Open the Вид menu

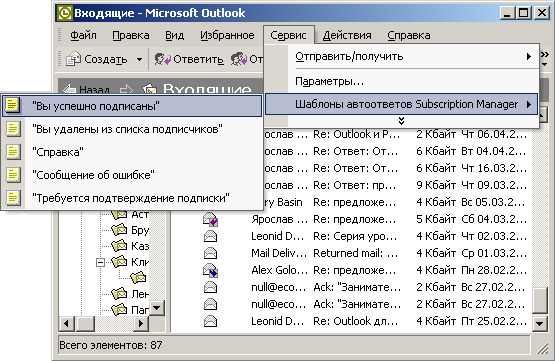coord(174,35)
